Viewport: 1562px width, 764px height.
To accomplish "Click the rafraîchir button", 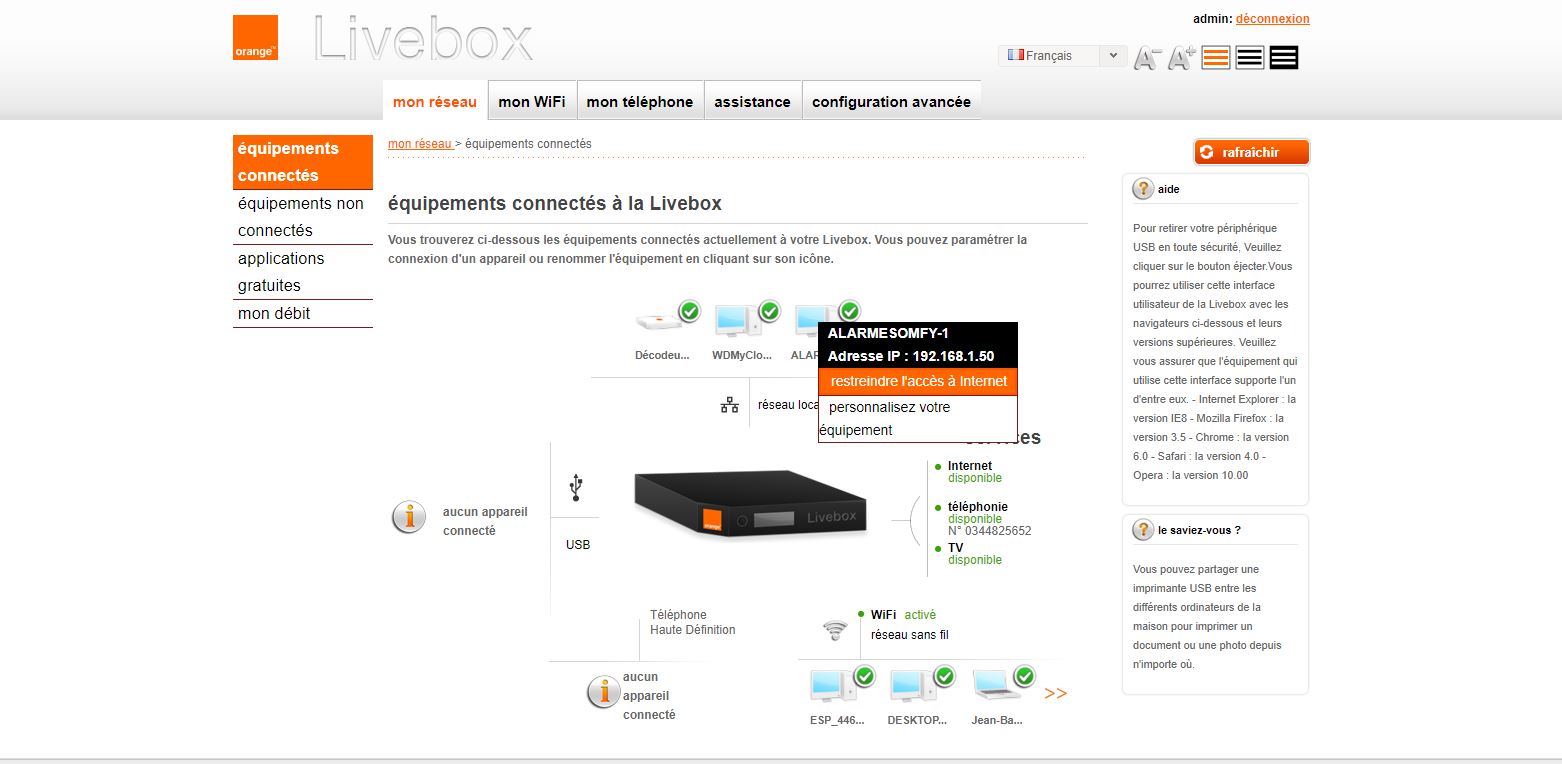I will (x=1251, y=152).
